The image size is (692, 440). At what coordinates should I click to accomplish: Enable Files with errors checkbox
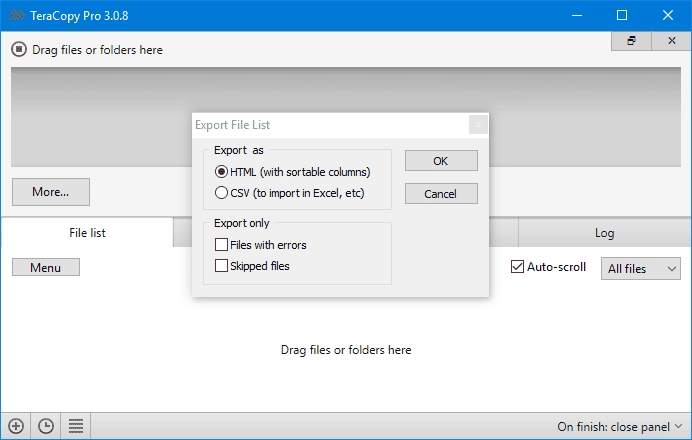pos(260,245)
